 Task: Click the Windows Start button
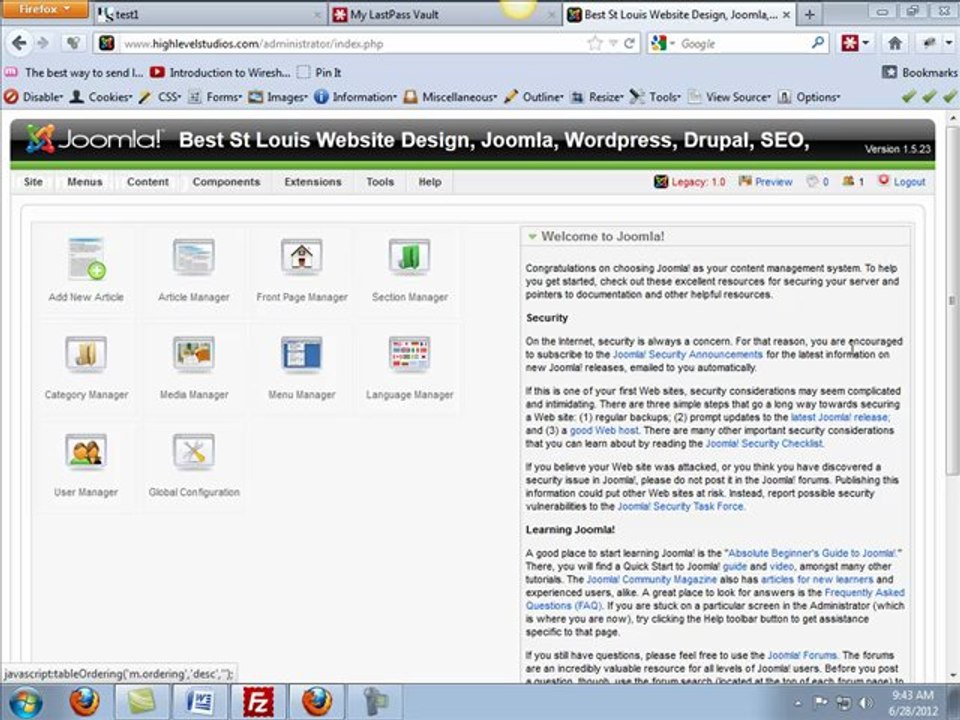(x=24, y=702)
